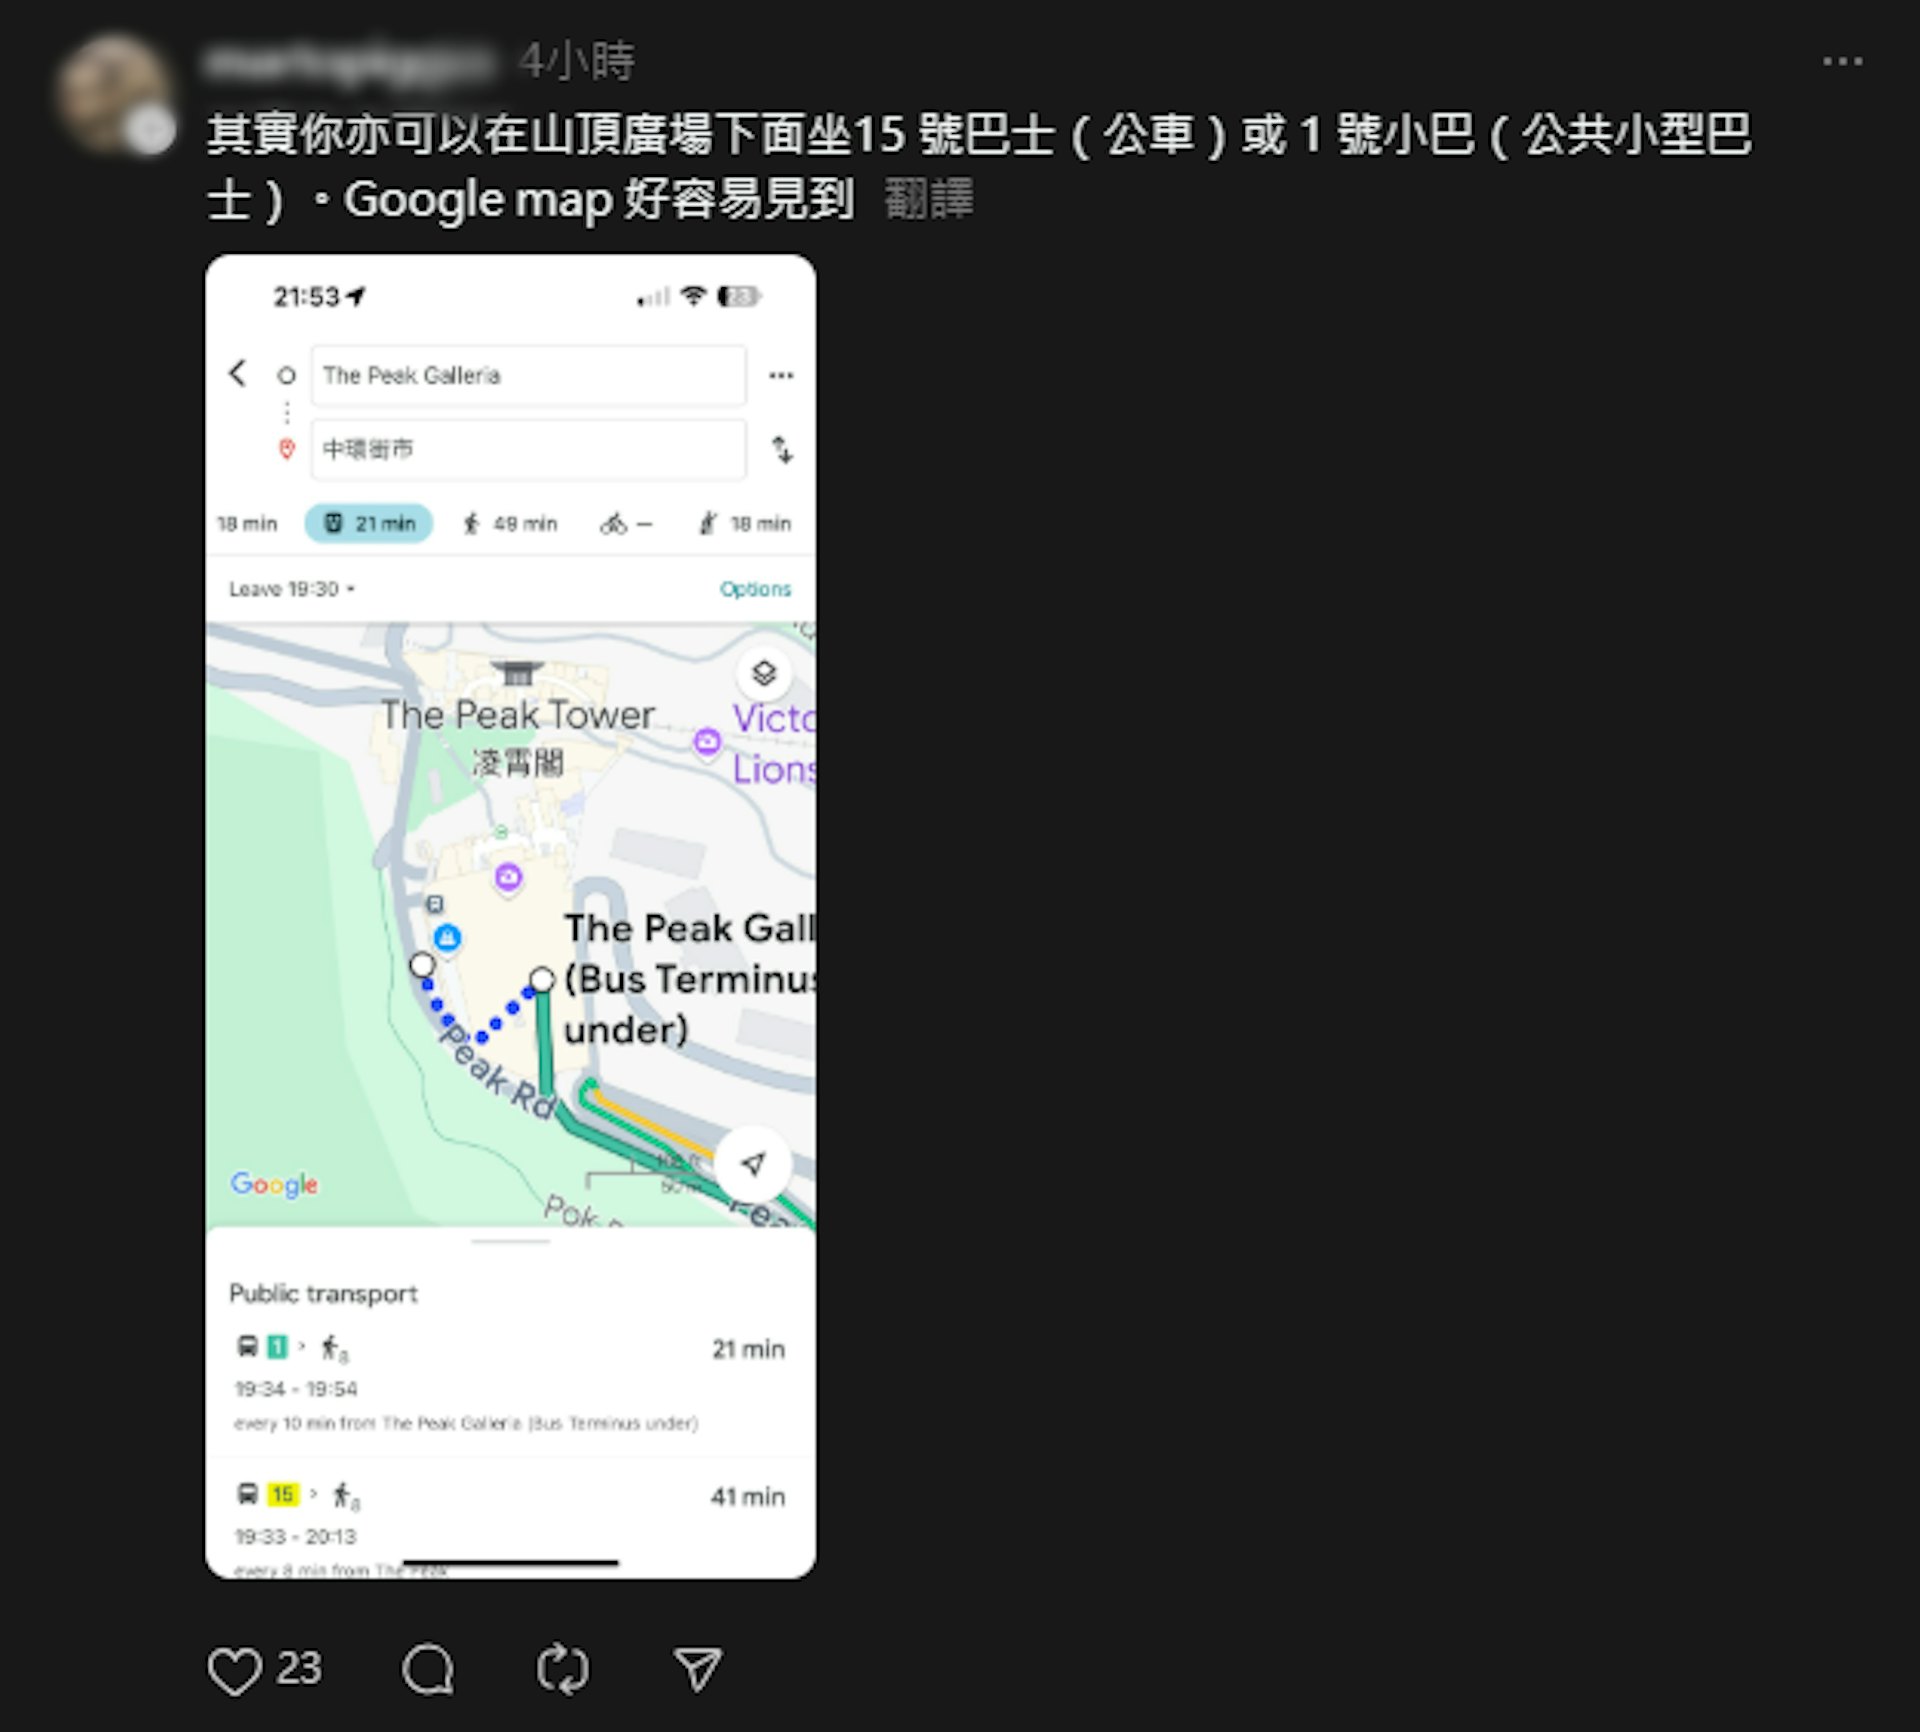Select the minibus 1 route 21 min
Image resolution: width=1920 pixels, height=1732 pixels.
point(510,1384)
